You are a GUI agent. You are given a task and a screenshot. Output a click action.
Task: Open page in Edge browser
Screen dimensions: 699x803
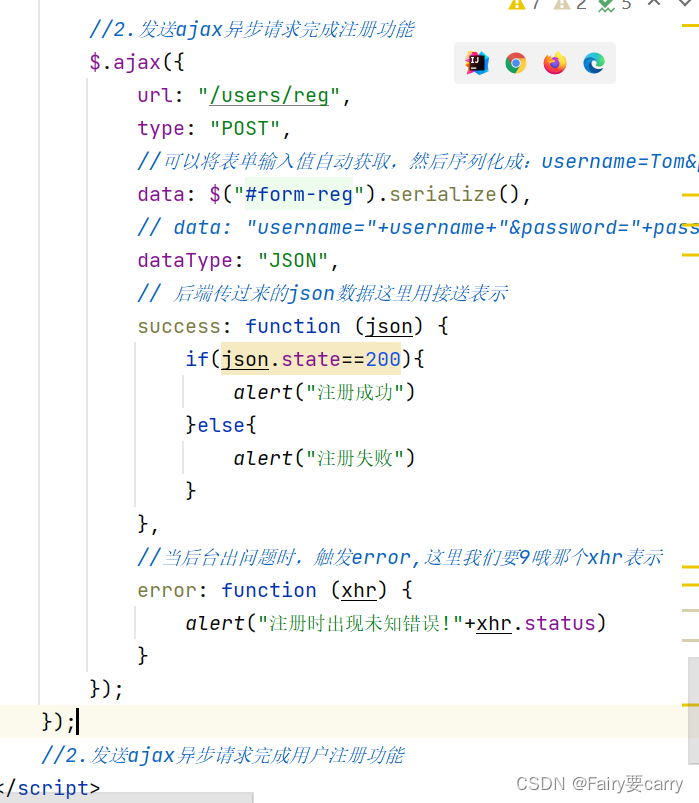click(x=594, y=64)
